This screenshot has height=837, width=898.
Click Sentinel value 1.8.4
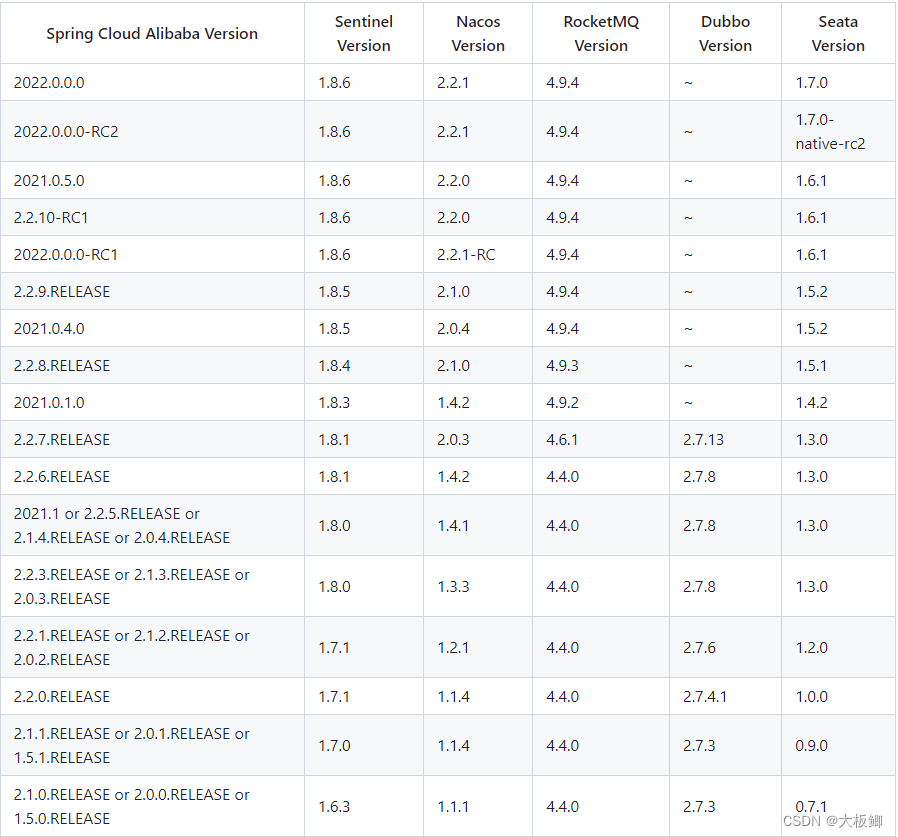coord(334,366)
